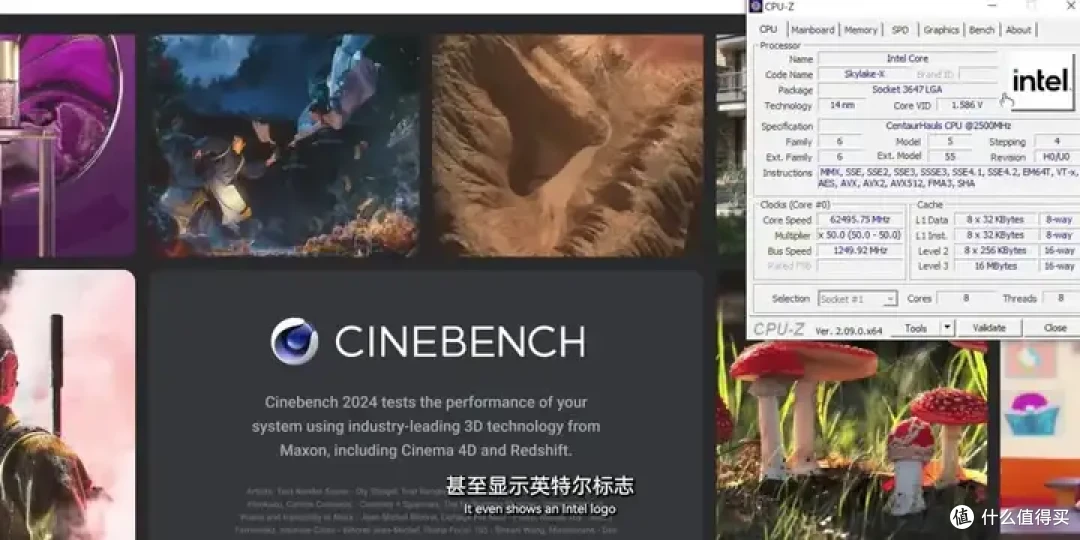Image resolution: width=1080 pixels, height=540 pixels.
Task: Click the Bus Speed value 1249.92 MHz
Action: pyautogui.click(x=860, y=251)
